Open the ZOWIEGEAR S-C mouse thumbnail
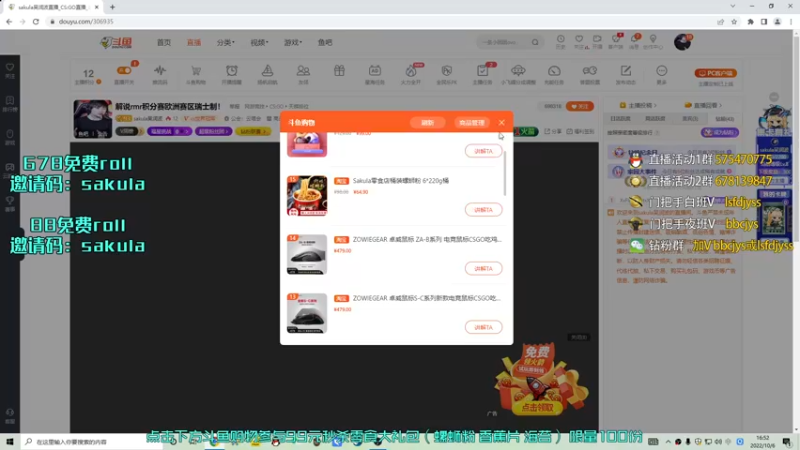800x450 pixels. pos(307,313)
